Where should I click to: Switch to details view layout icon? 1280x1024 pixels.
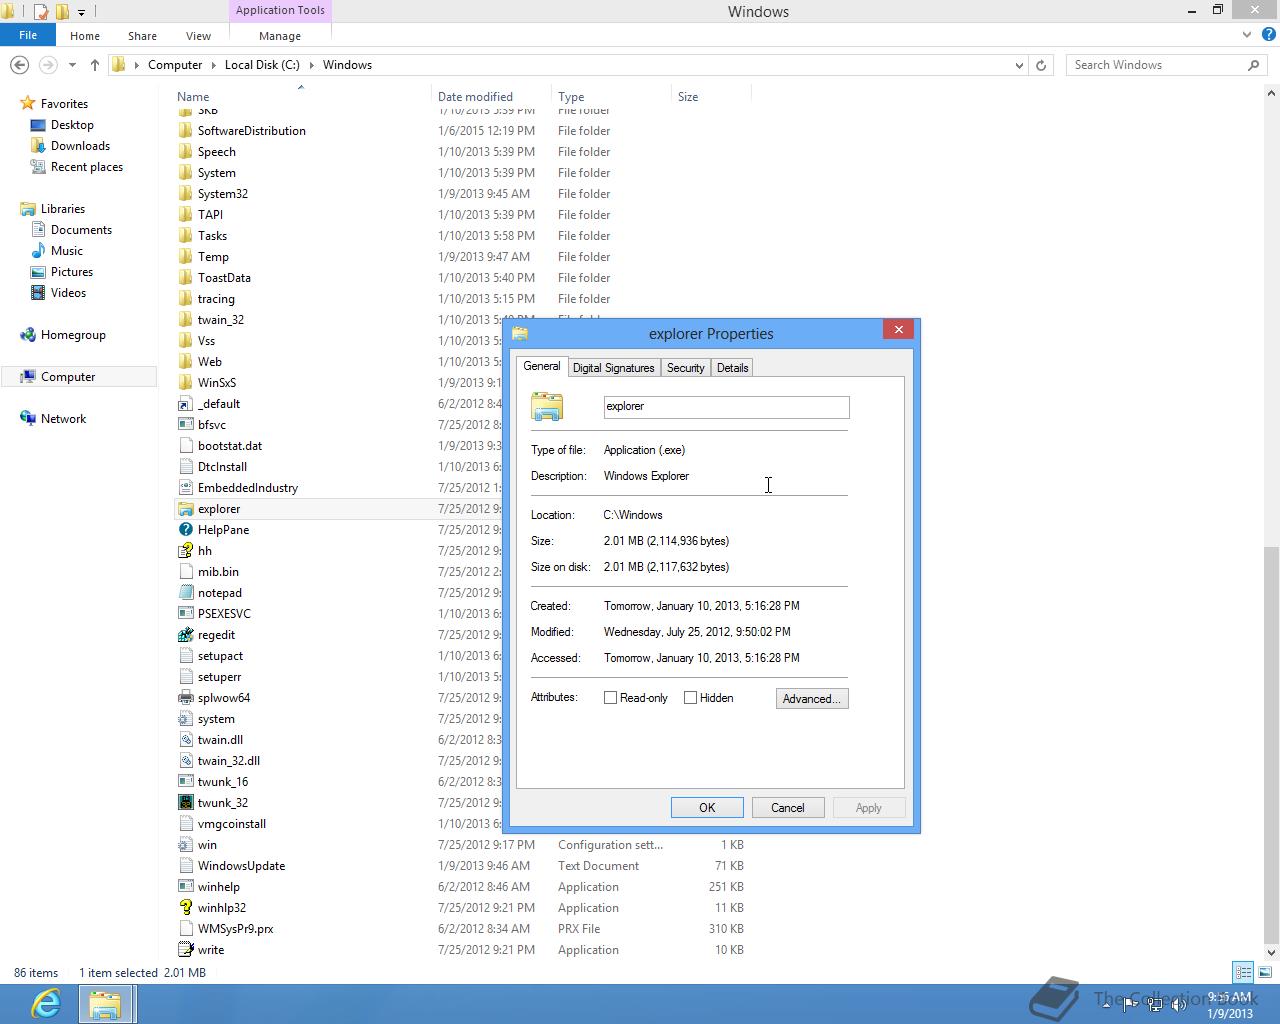[x=1243, y=972]
